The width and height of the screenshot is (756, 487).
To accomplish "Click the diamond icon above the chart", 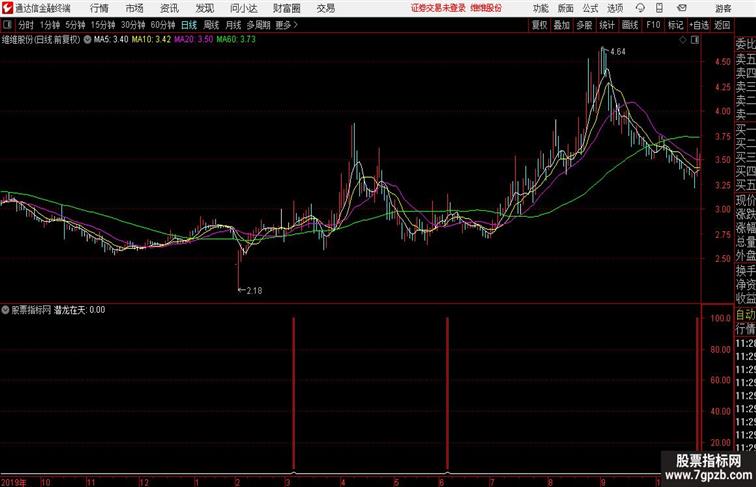I will point(683,40).
